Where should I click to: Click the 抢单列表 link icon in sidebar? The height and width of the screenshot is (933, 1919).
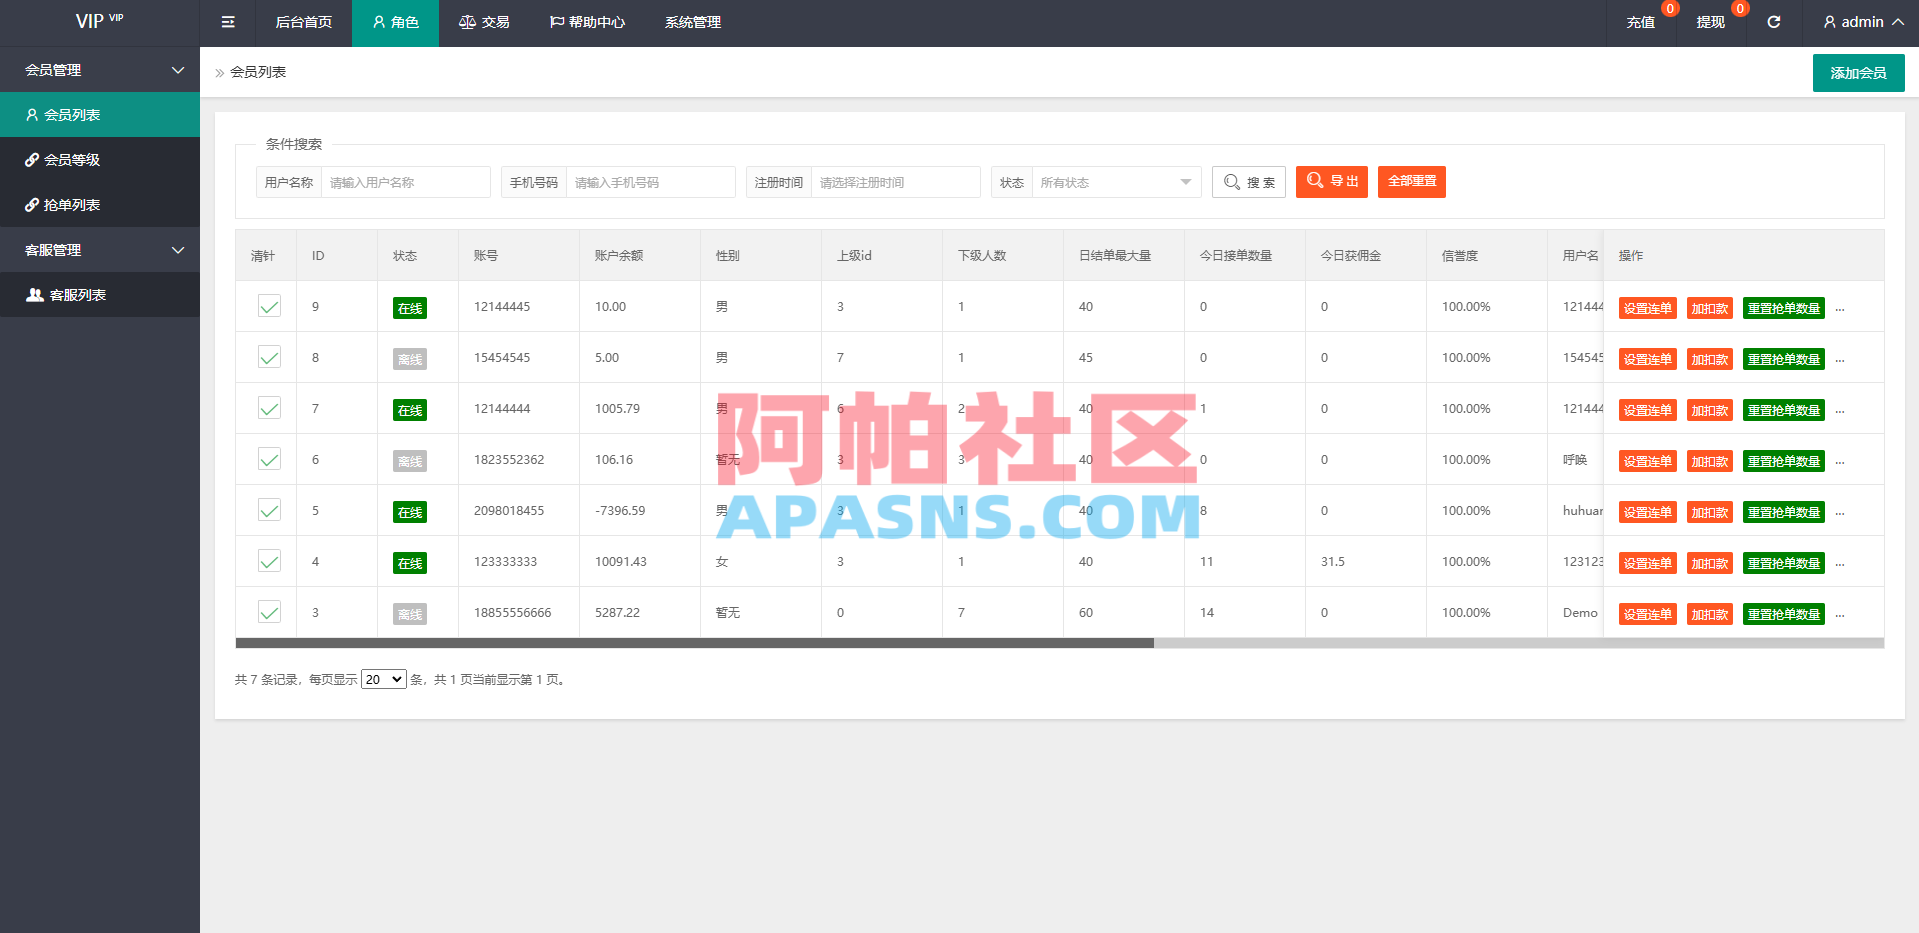pyautogui.click(x=31, y=204)
